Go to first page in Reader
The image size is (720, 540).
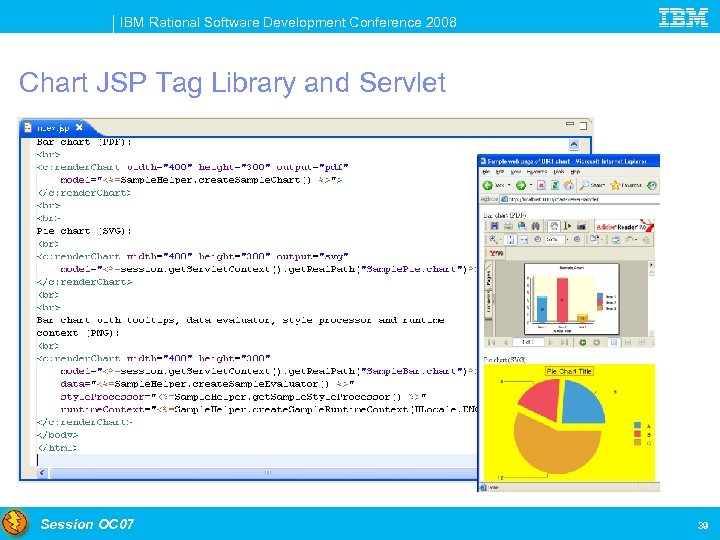[491, 342]
